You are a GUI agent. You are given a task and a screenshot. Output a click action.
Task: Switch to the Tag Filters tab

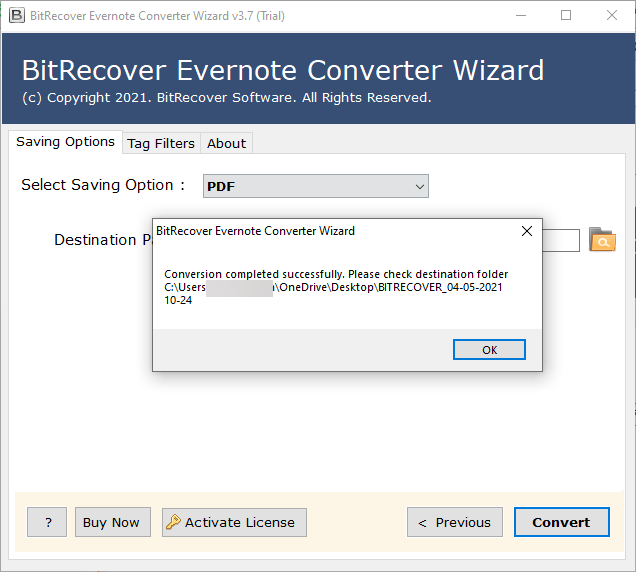[161, 143]
